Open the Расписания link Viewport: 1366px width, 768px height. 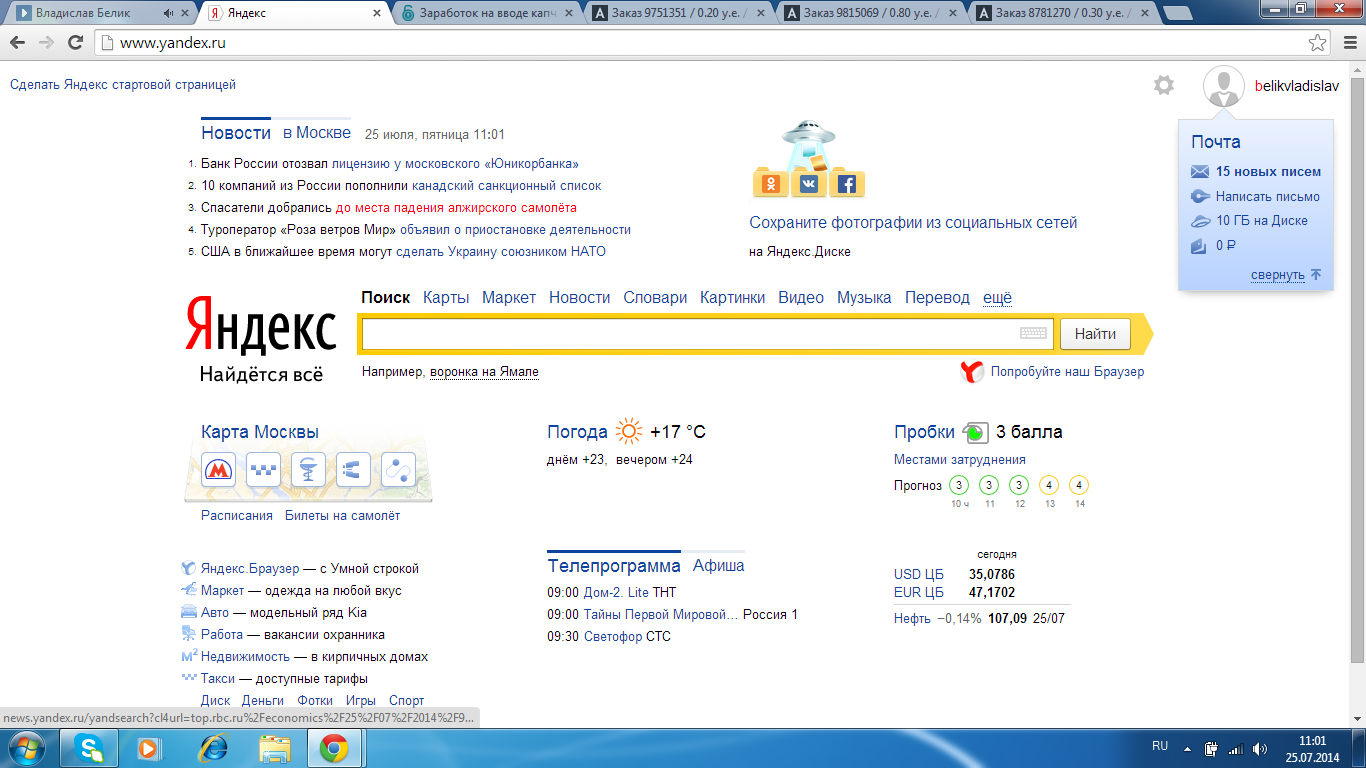[237, 516]
